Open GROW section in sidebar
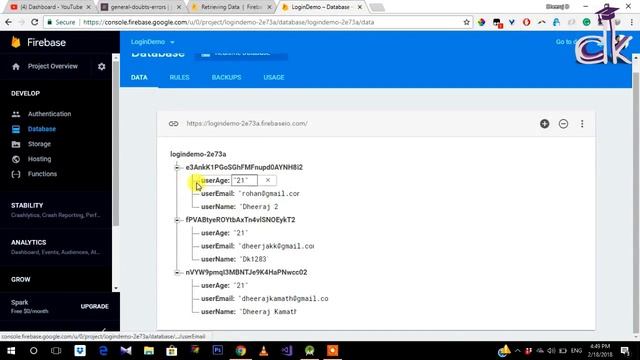Image resolution: width=640 pixels, height=360 pixels. point(20,280)
